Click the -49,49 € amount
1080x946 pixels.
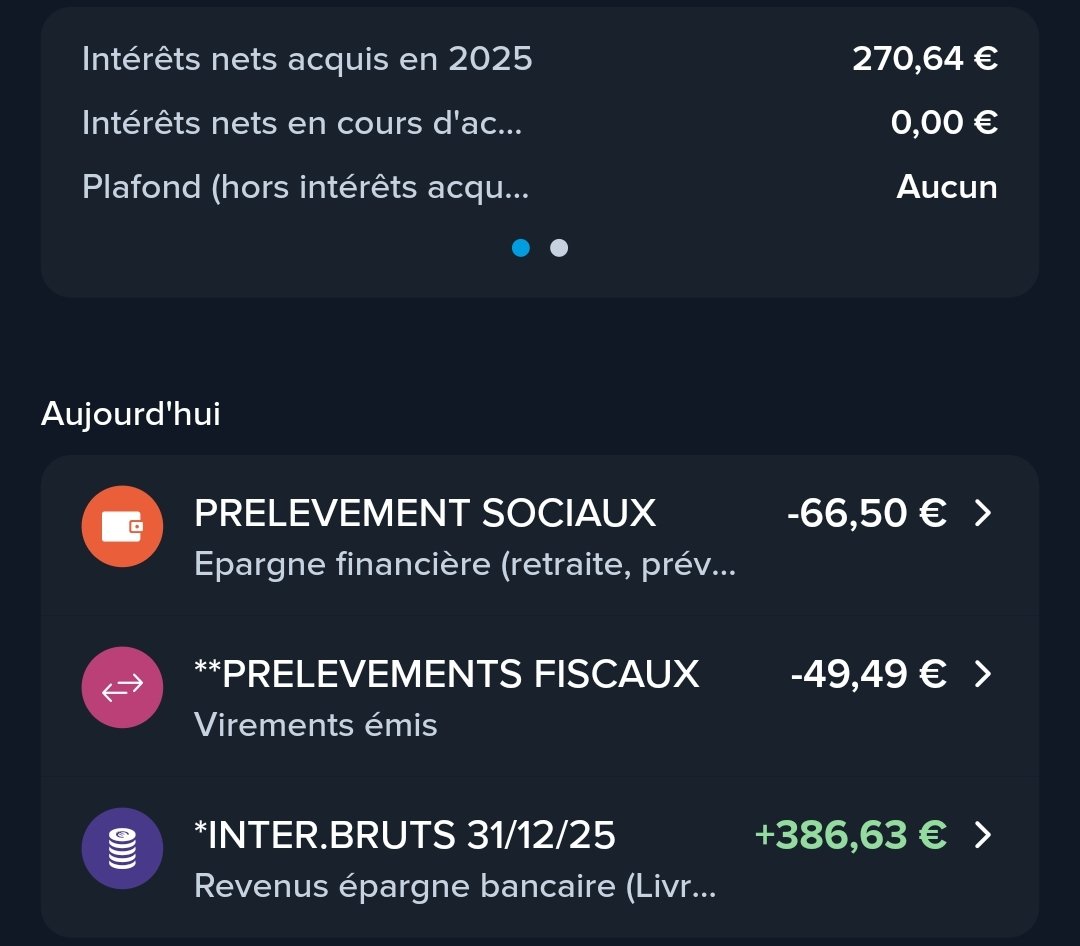(x=868, y=674)
